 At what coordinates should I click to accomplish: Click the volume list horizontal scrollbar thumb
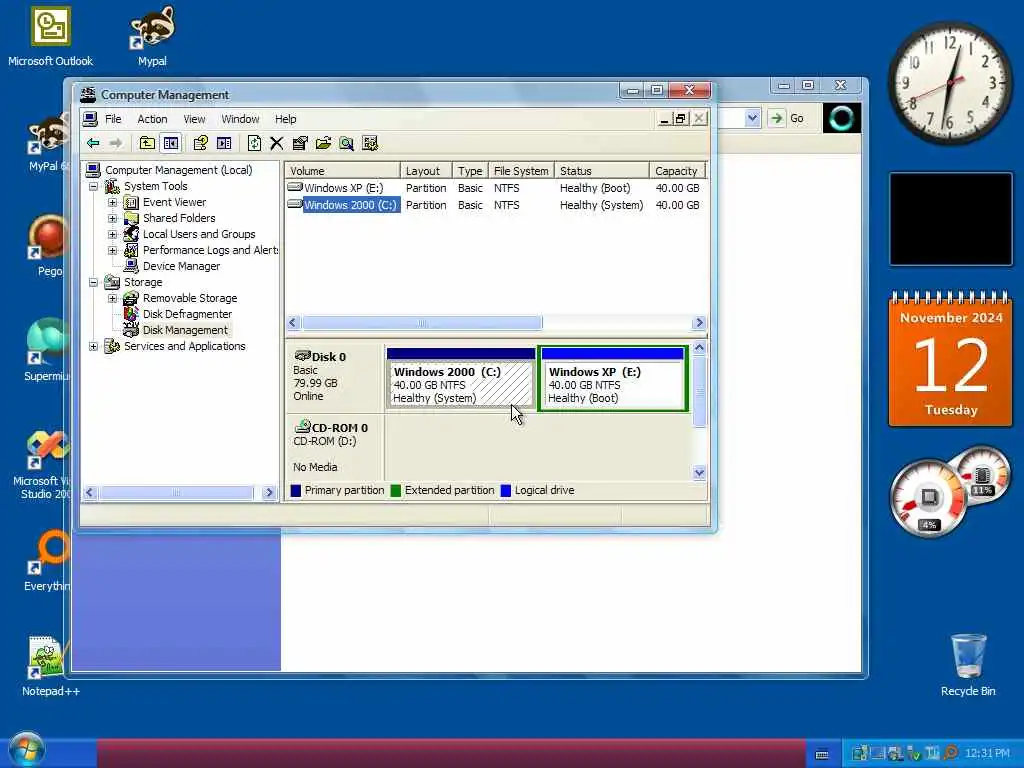422,323
